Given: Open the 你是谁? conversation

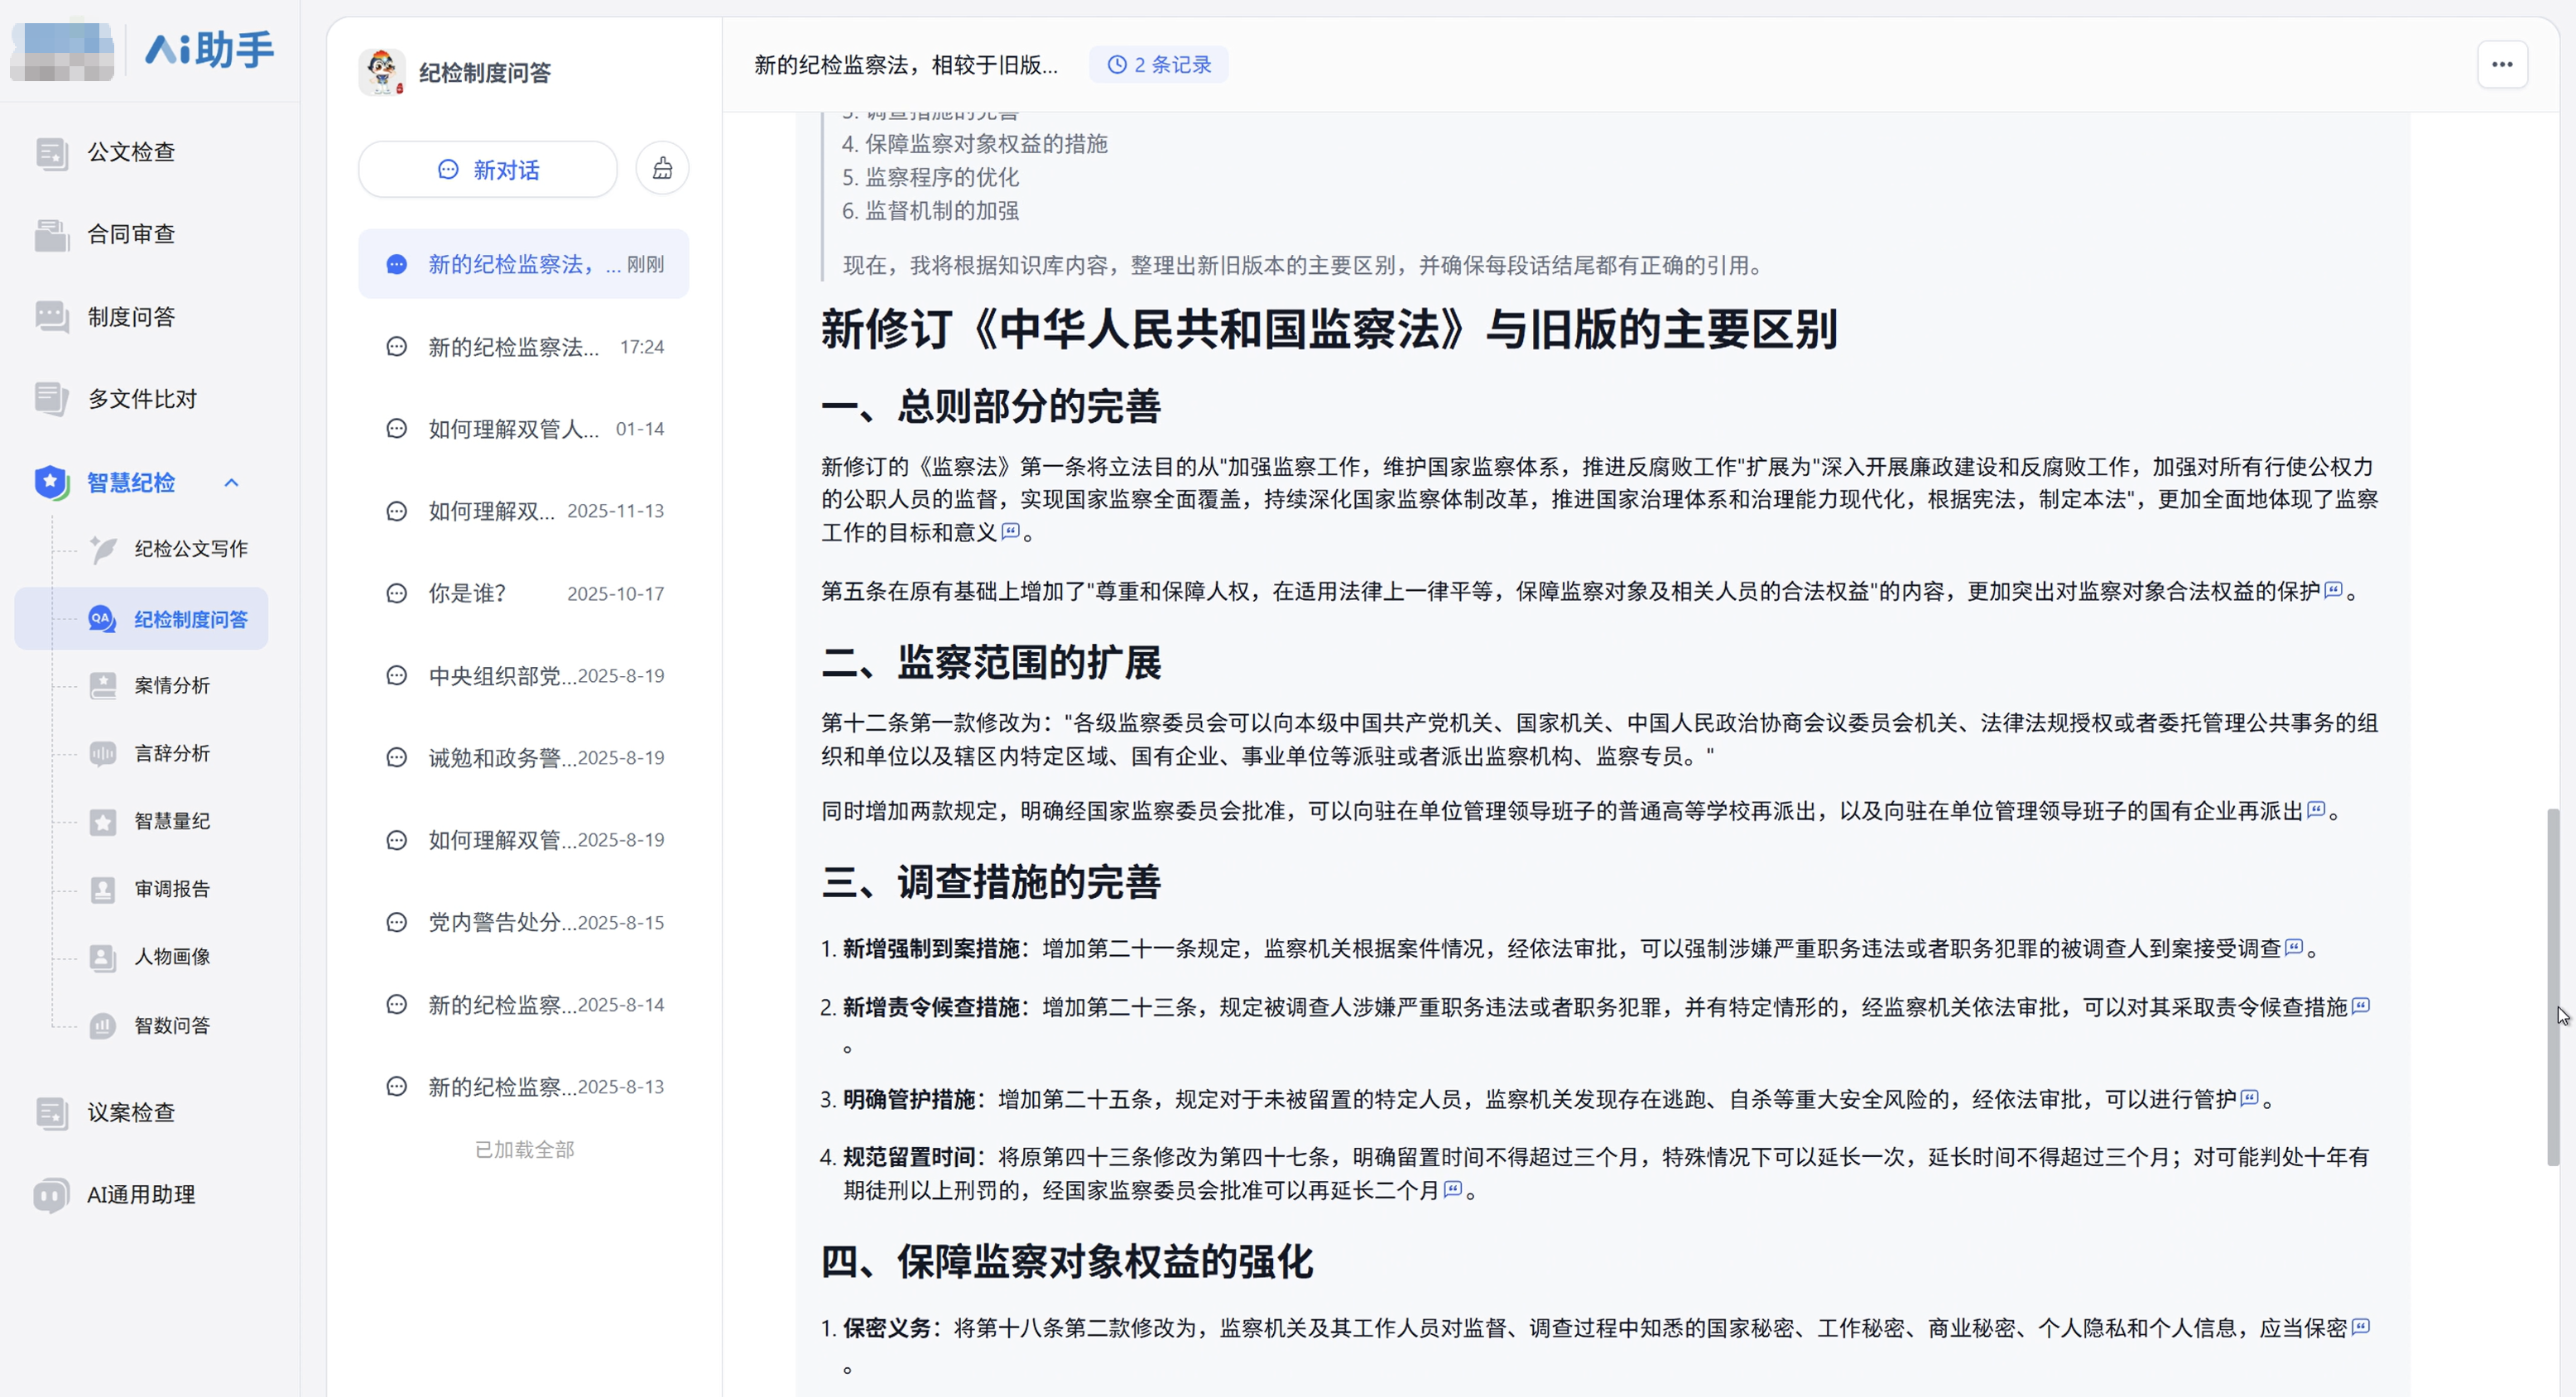Looking at the screenshot, I should click(524, 593).
